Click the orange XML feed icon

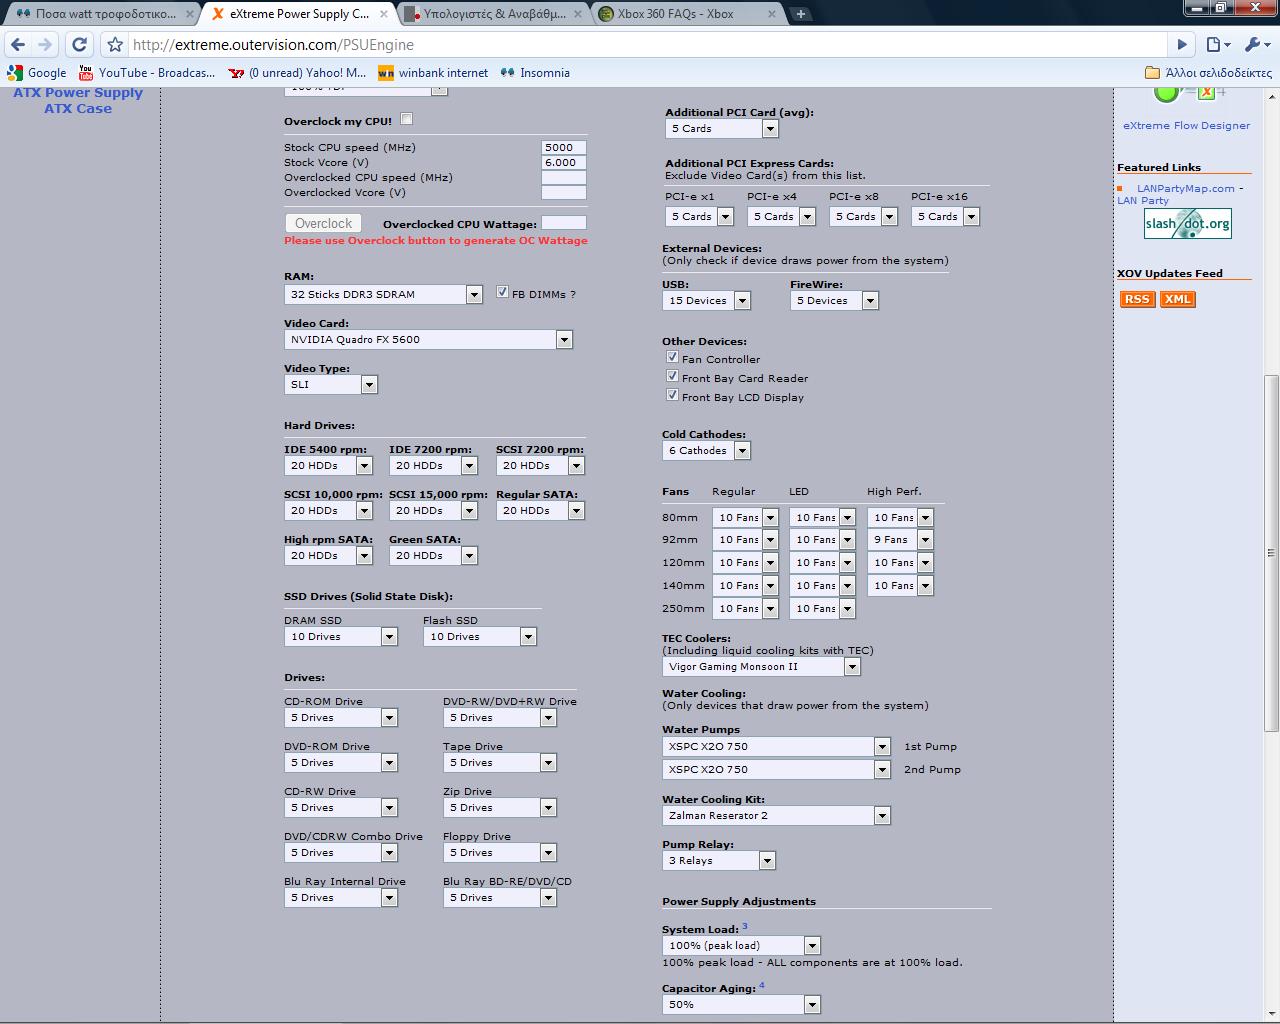tap(1178, 299)
